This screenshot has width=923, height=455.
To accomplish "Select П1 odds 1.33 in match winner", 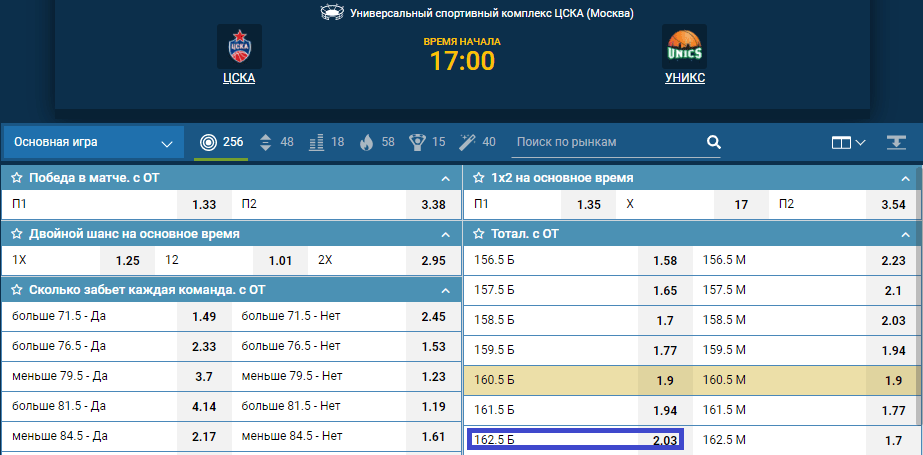I will 204,205.
